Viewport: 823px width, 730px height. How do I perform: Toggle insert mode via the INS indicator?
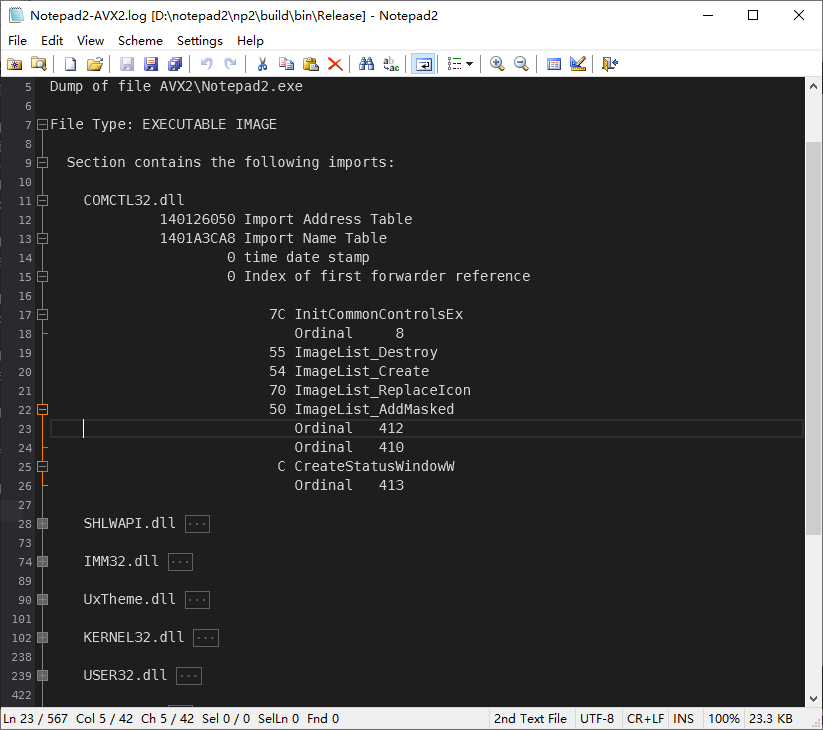coord(684,718)
